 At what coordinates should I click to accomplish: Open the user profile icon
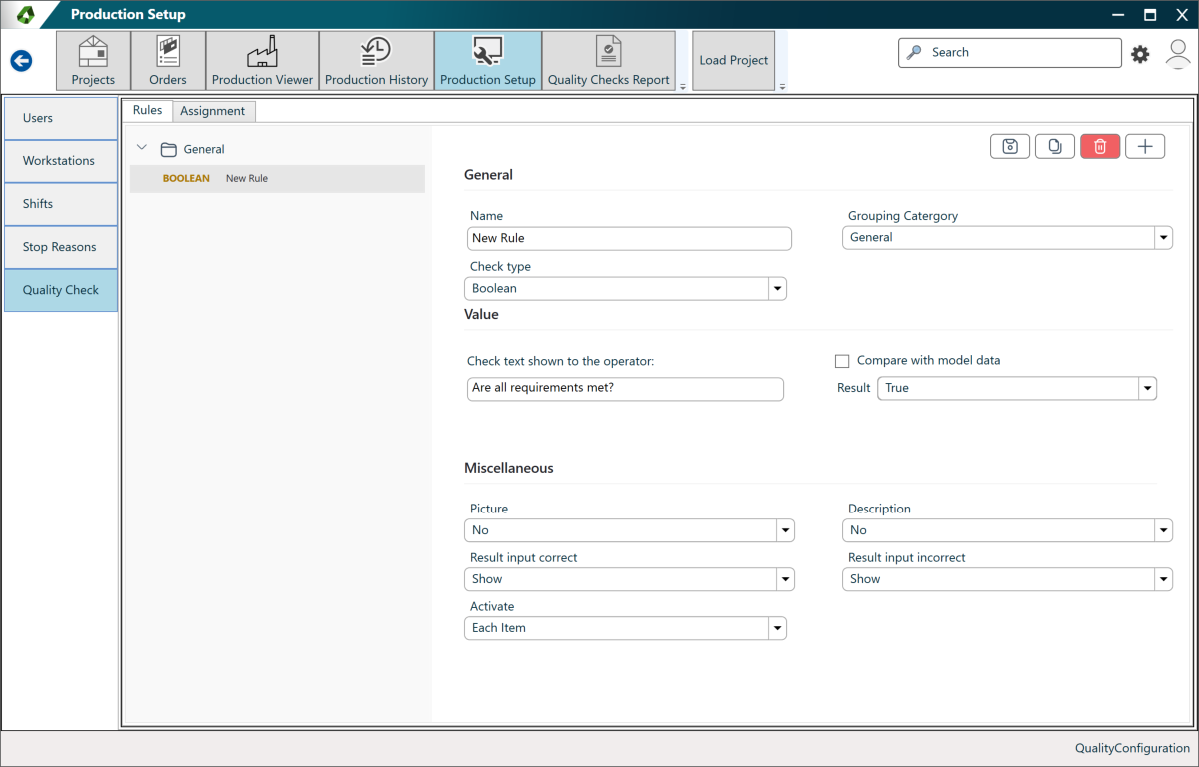click(x=1178, y=54)
